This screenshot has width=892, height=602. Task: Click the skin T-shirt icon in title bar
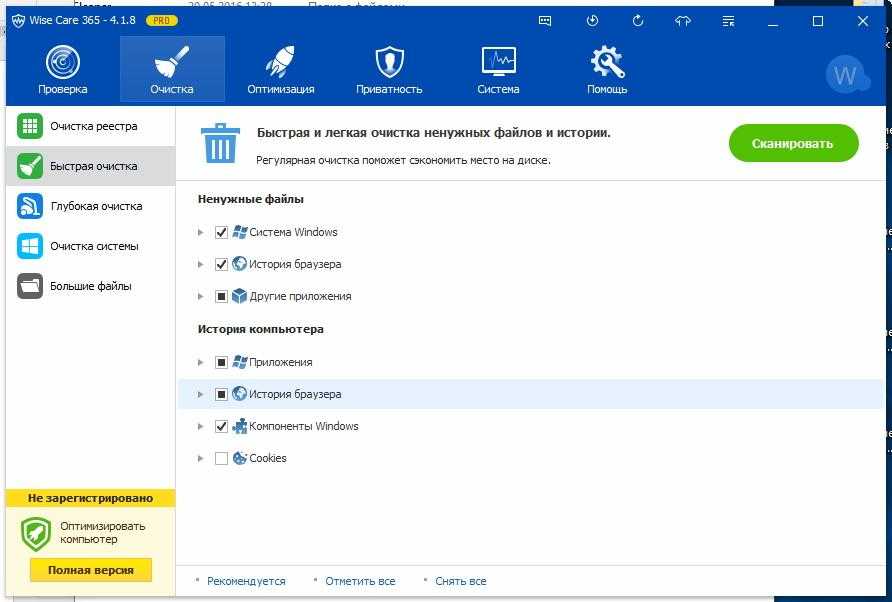pos(683,21)
